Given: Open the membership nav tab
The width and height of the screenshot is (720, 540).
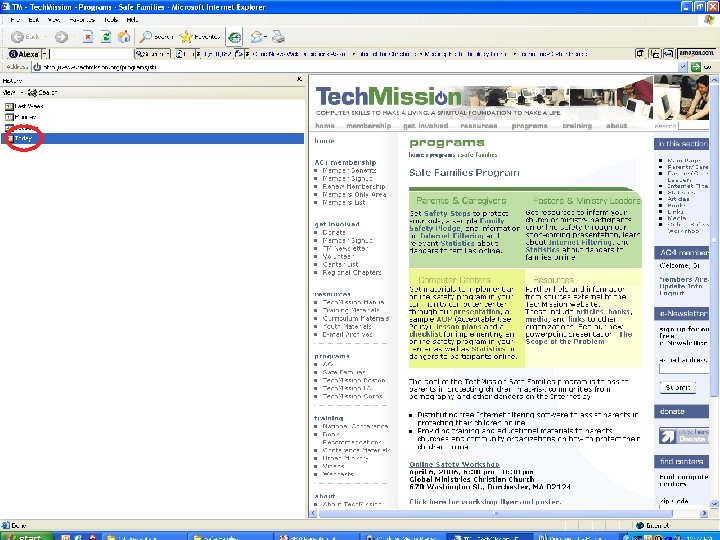Looking at the screenshot, I should [369, 126].
